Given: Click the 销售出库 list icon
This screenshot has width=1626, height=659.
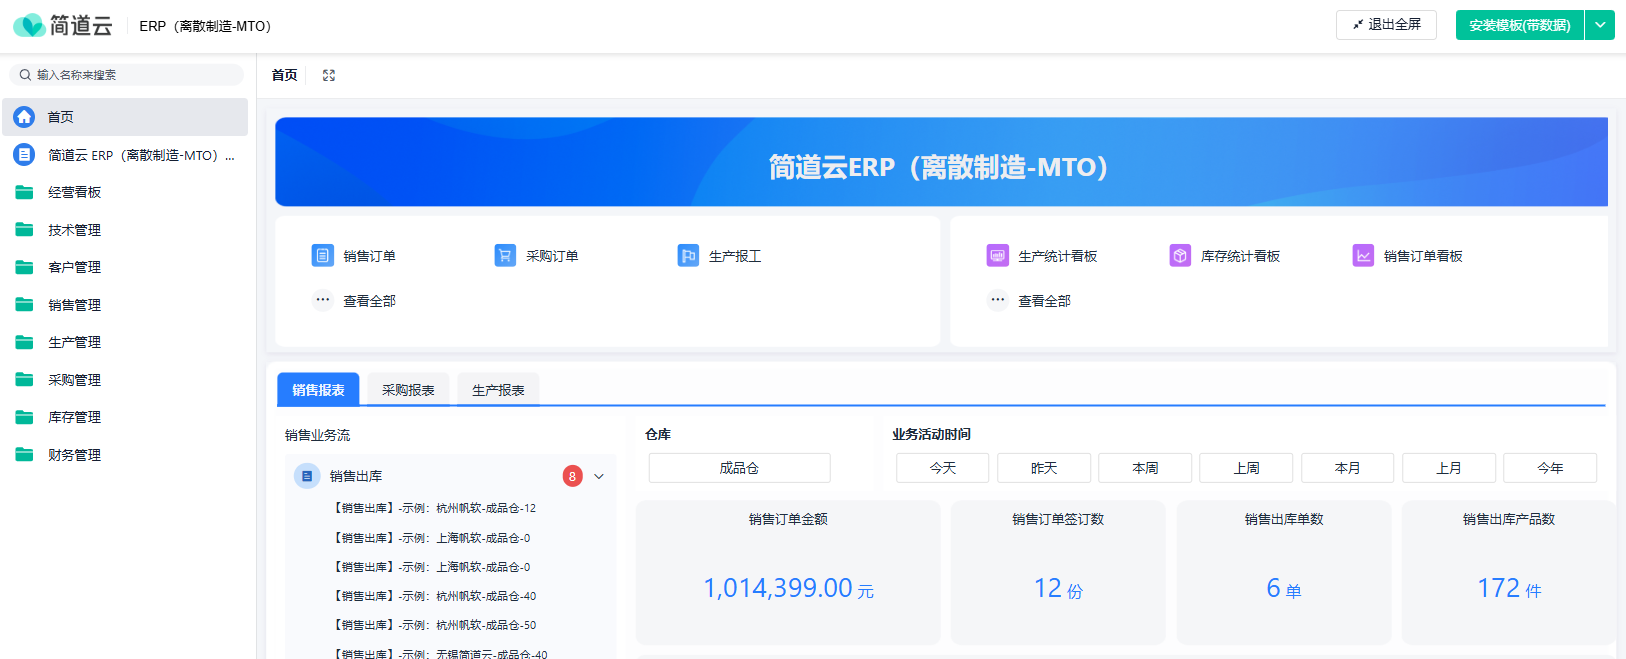Looking at the screenshot, I should coord(307,476).
